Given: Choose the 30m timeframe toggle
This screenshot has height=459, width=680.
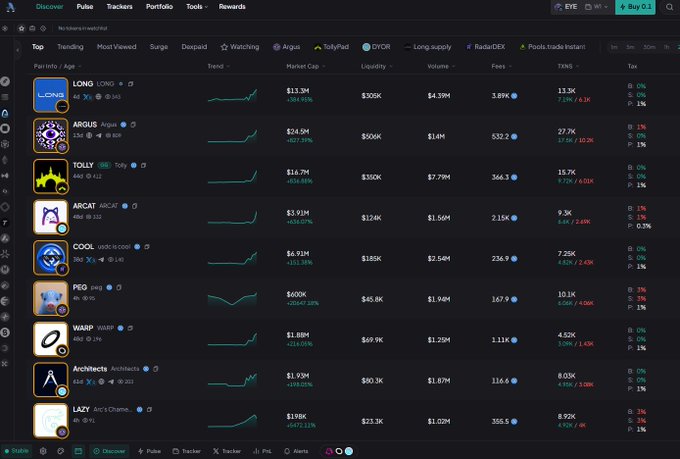Looking at the screenshot, I should point(649,47).
